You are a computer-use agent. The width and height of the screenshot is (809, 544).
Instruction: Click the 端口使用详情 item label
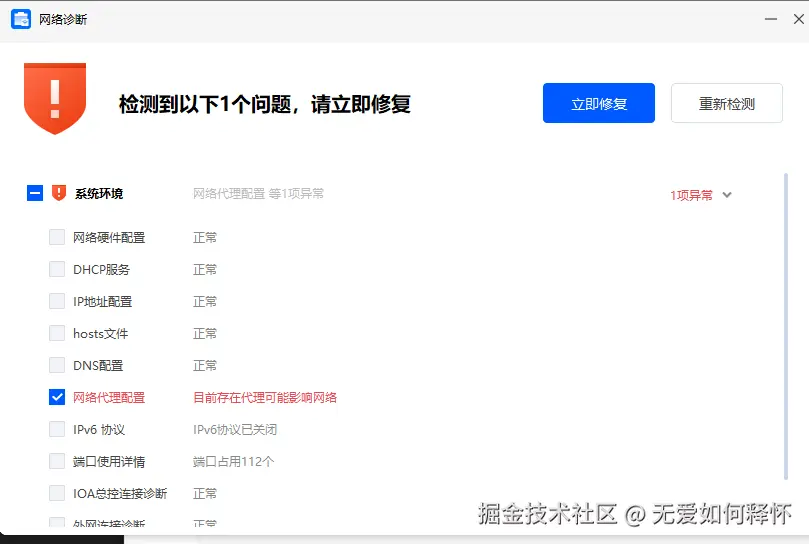tap(109, 461)
